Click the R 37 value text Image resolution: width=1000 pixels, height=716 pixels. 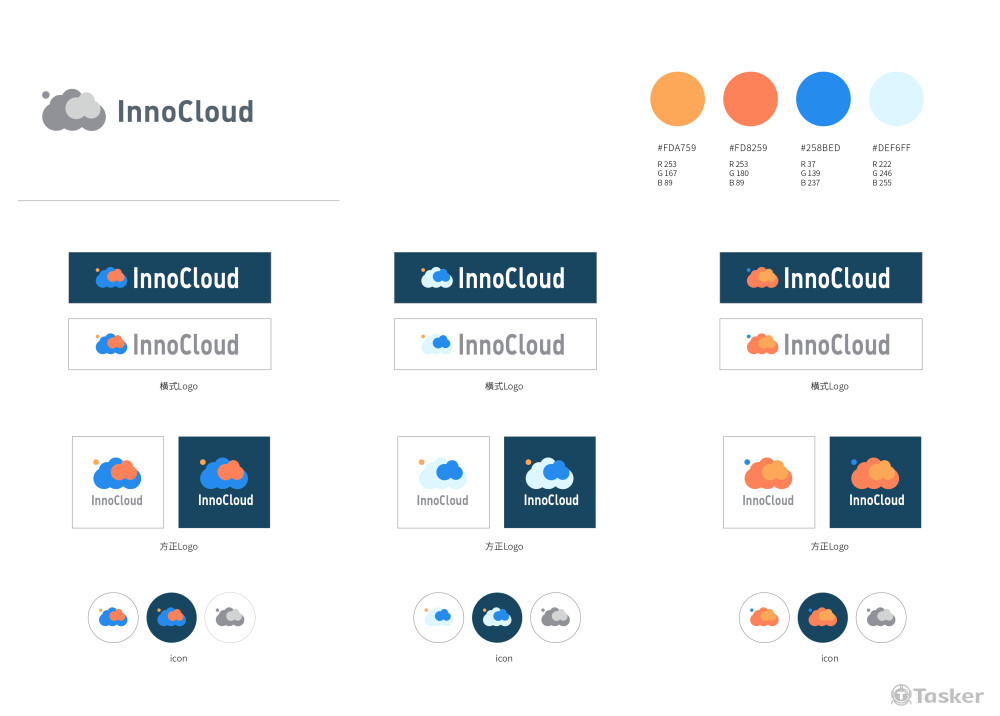pos(808,164)
